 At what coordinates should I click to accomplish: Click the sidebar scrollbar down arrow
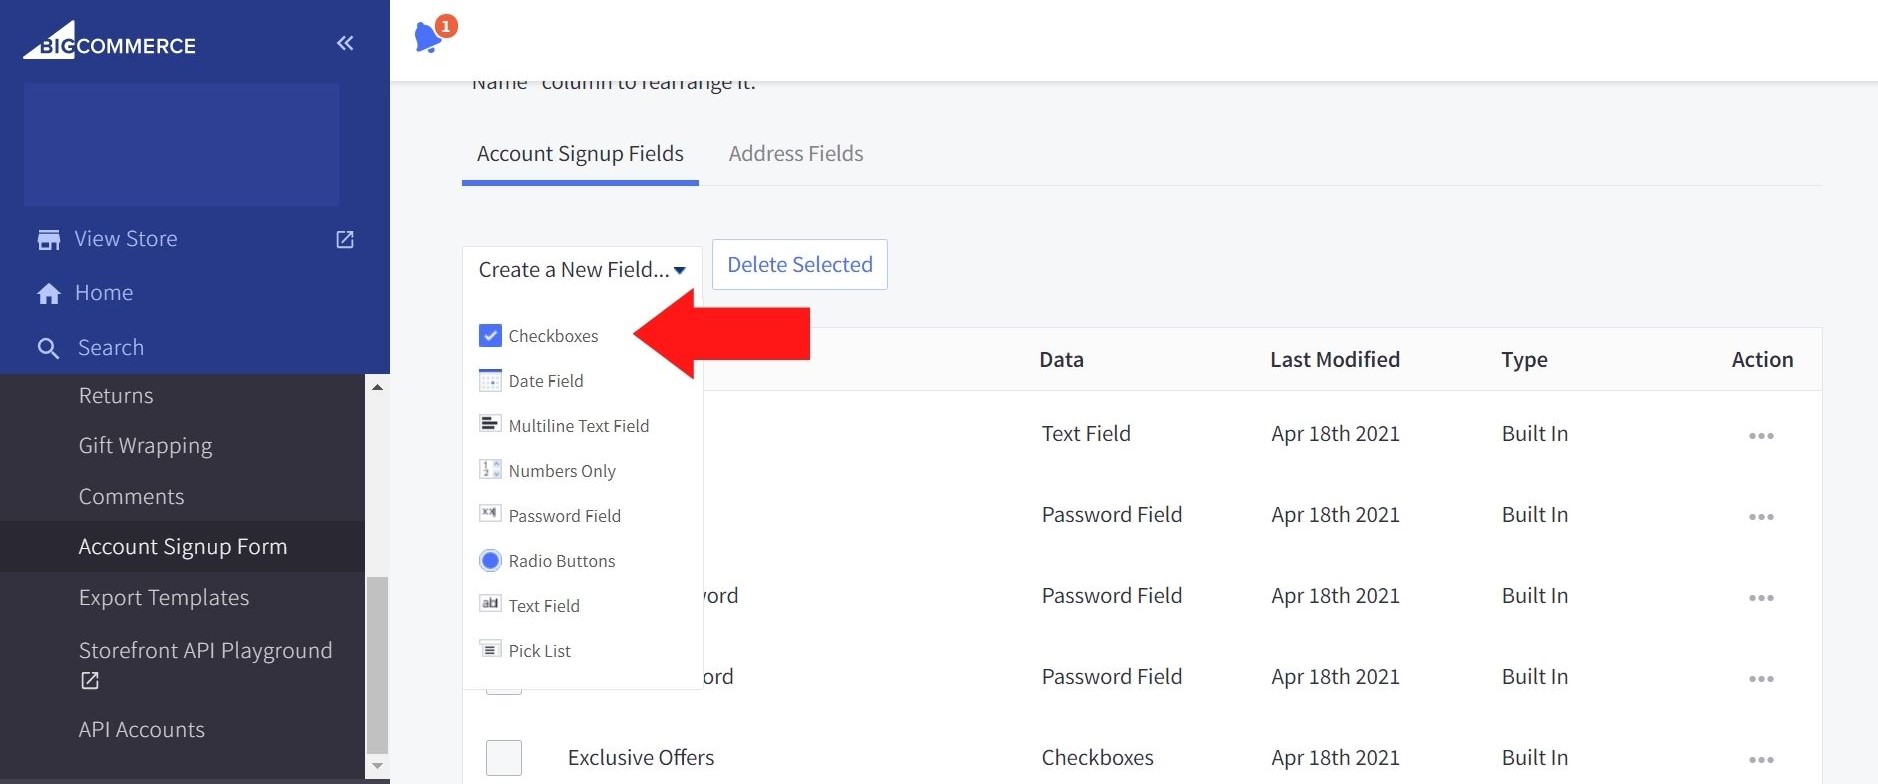[x=377, y=766]
